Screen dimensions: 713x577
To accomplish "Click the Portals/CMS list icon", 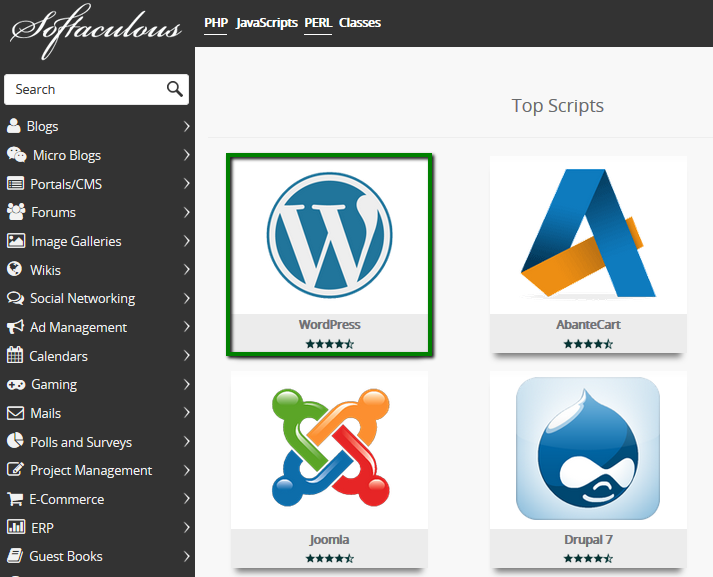I will coord(15,184).
